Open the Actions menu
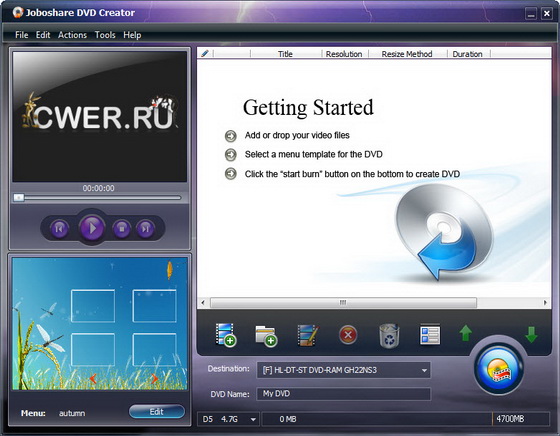Viewport: 560px width, 436px height. click(72, 35)
